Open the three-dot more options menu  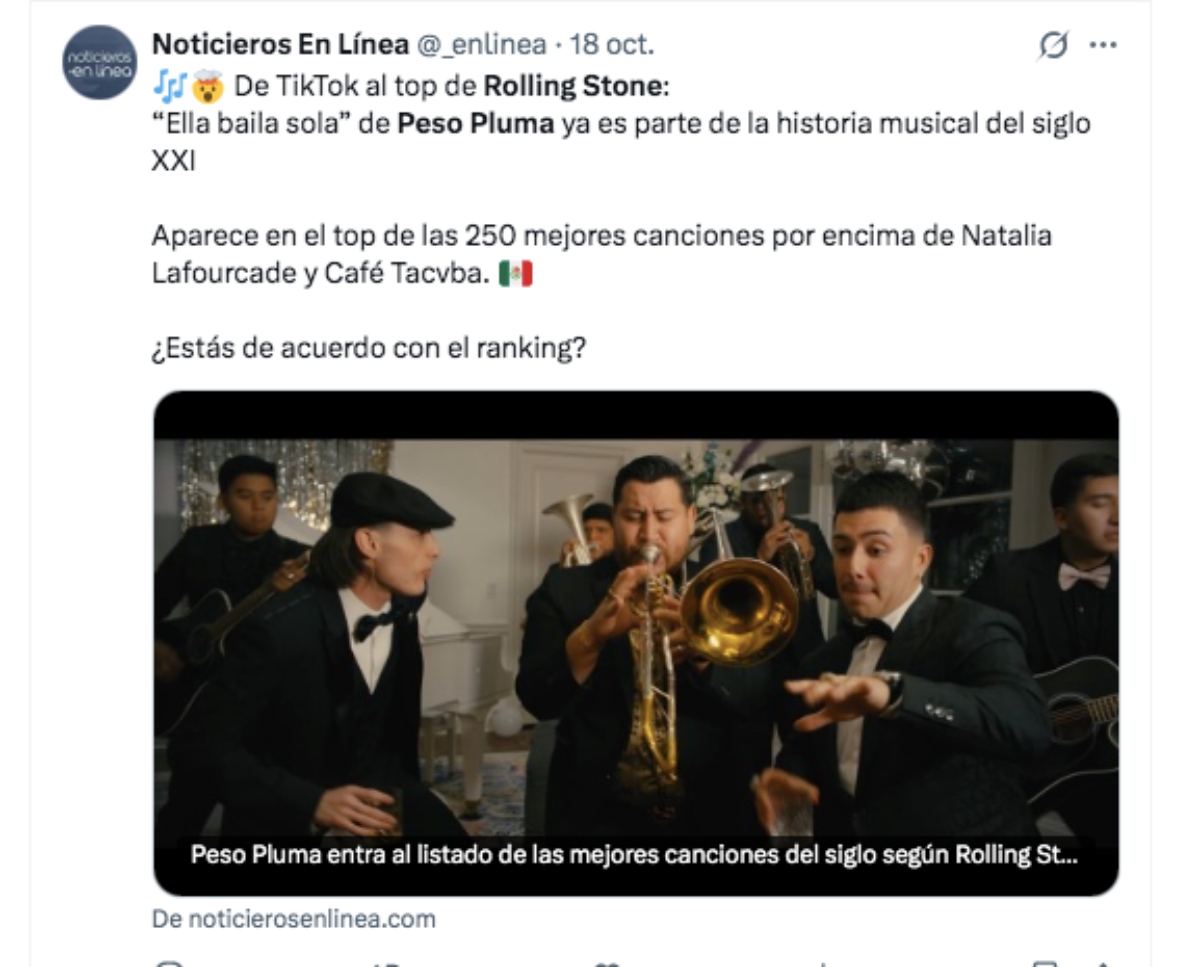tap(1102, 45)
